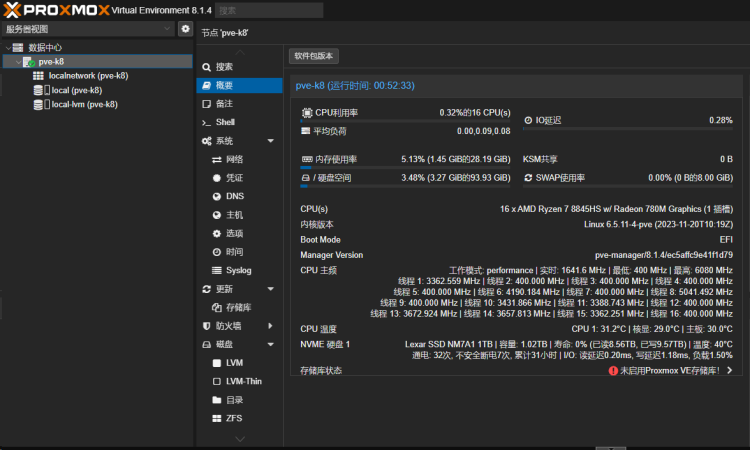Click the Proxmox logo
The width and height of the screenshot is (750, 450).
[x=56, y=10]
